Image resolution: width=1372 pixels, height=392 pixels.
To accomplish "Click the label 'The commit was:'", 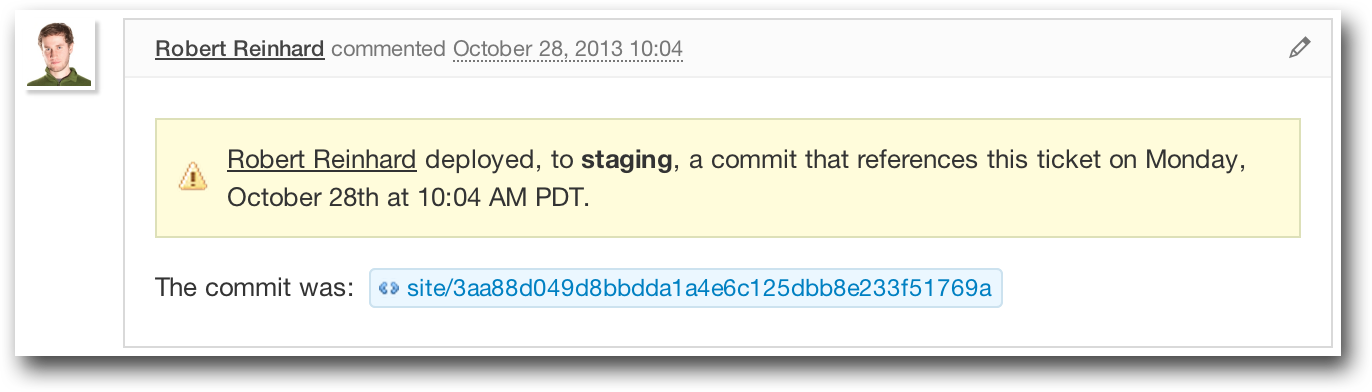I will (x=255, y=289).
